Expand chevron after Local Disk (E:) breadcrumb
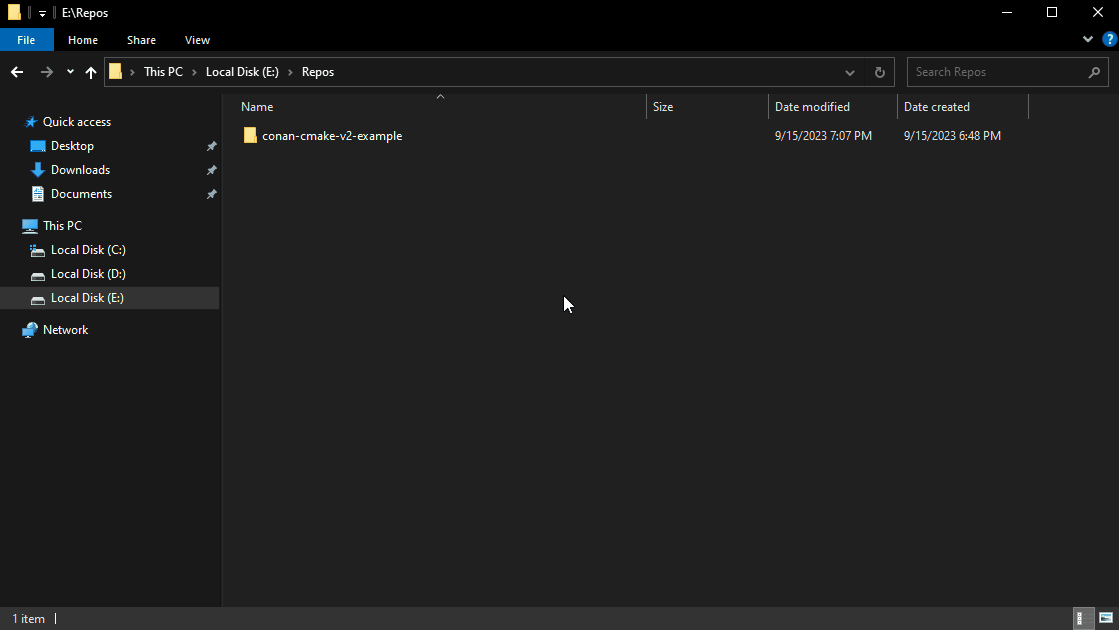This screenshot has width=1119, height=630. click(290, 72)
